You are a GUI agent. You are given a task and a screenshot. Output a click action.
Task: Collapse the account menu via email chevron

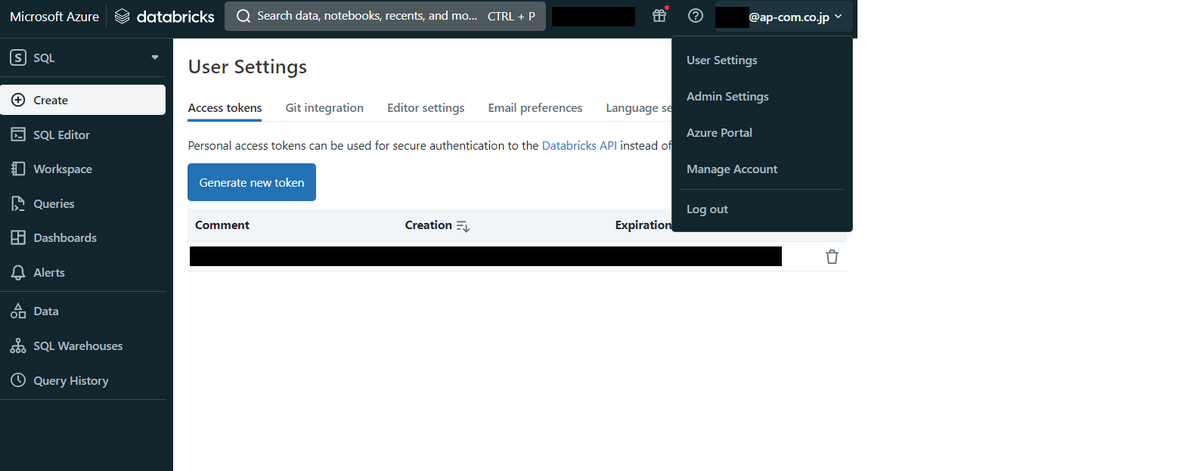click(x=838, y=16)
